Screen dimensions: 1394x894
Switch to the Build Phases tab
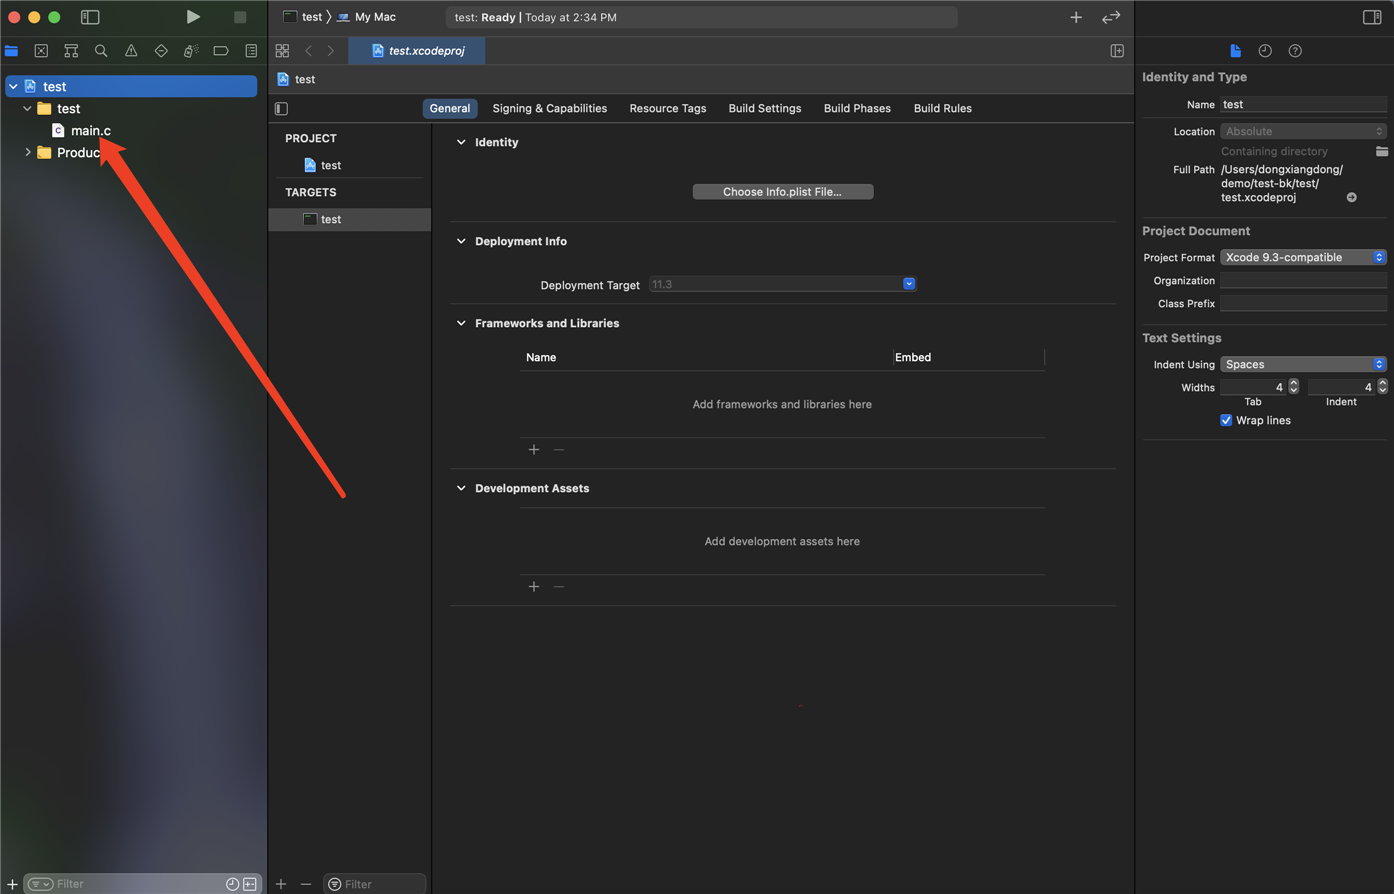pyautogui.click(x=857, y=109)
